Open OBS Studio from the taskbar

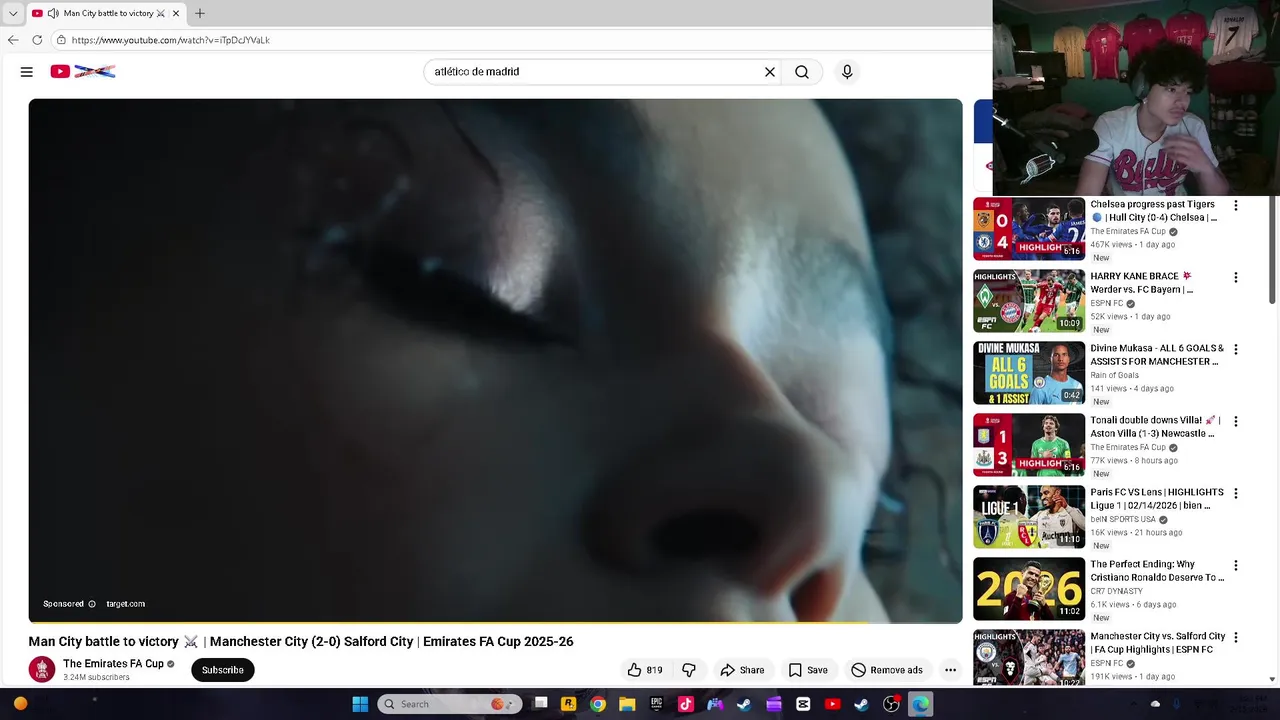[x=891, y=704]
